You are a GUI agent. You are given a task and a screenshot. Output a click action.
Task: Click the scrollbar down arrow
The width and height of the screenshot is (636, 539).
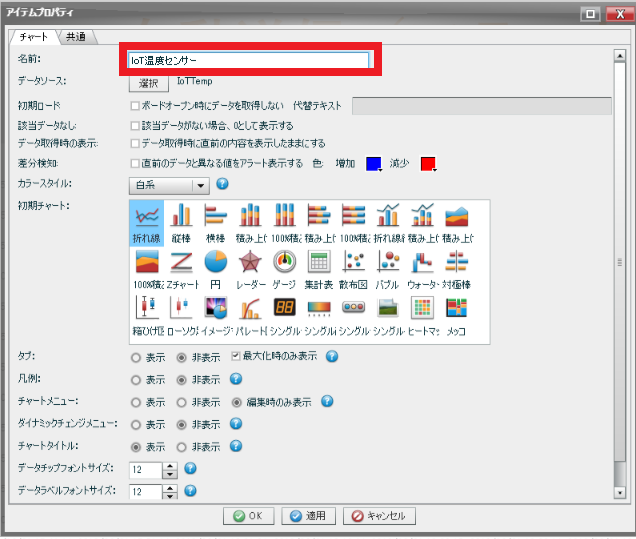tap(620, 493)
